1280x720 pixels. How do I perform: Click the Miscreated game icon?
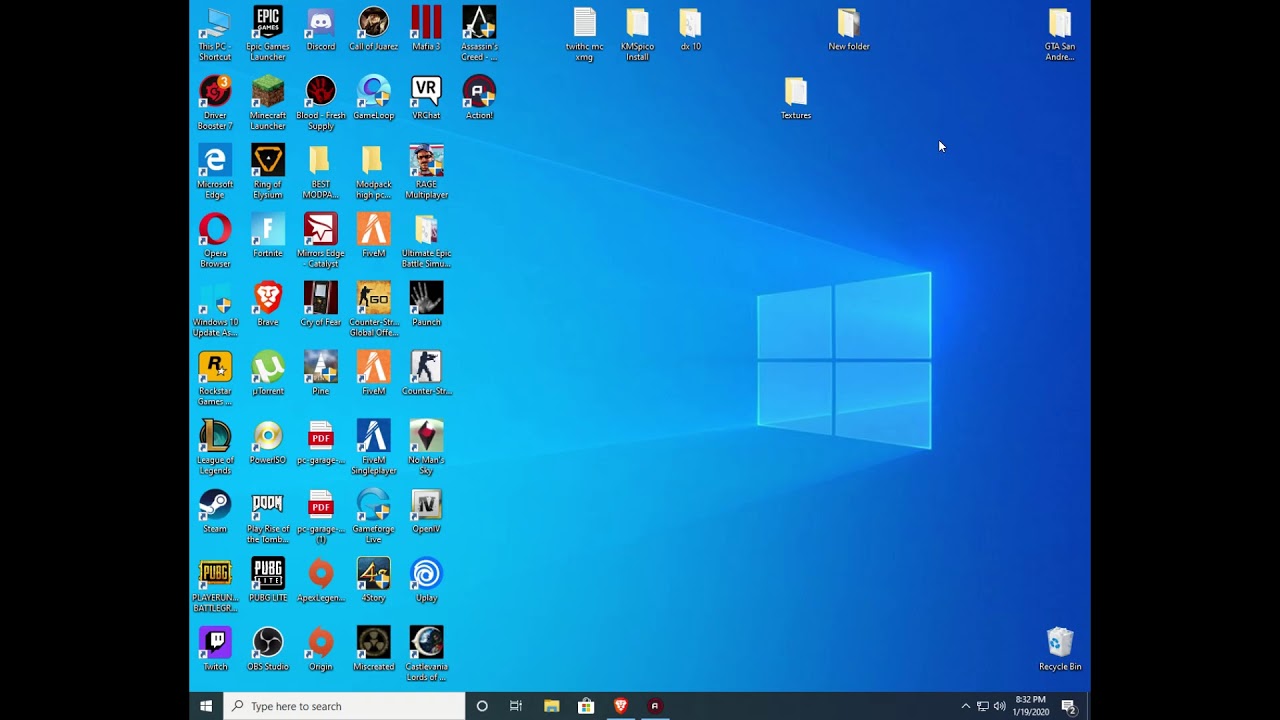[x=374, y=649]
